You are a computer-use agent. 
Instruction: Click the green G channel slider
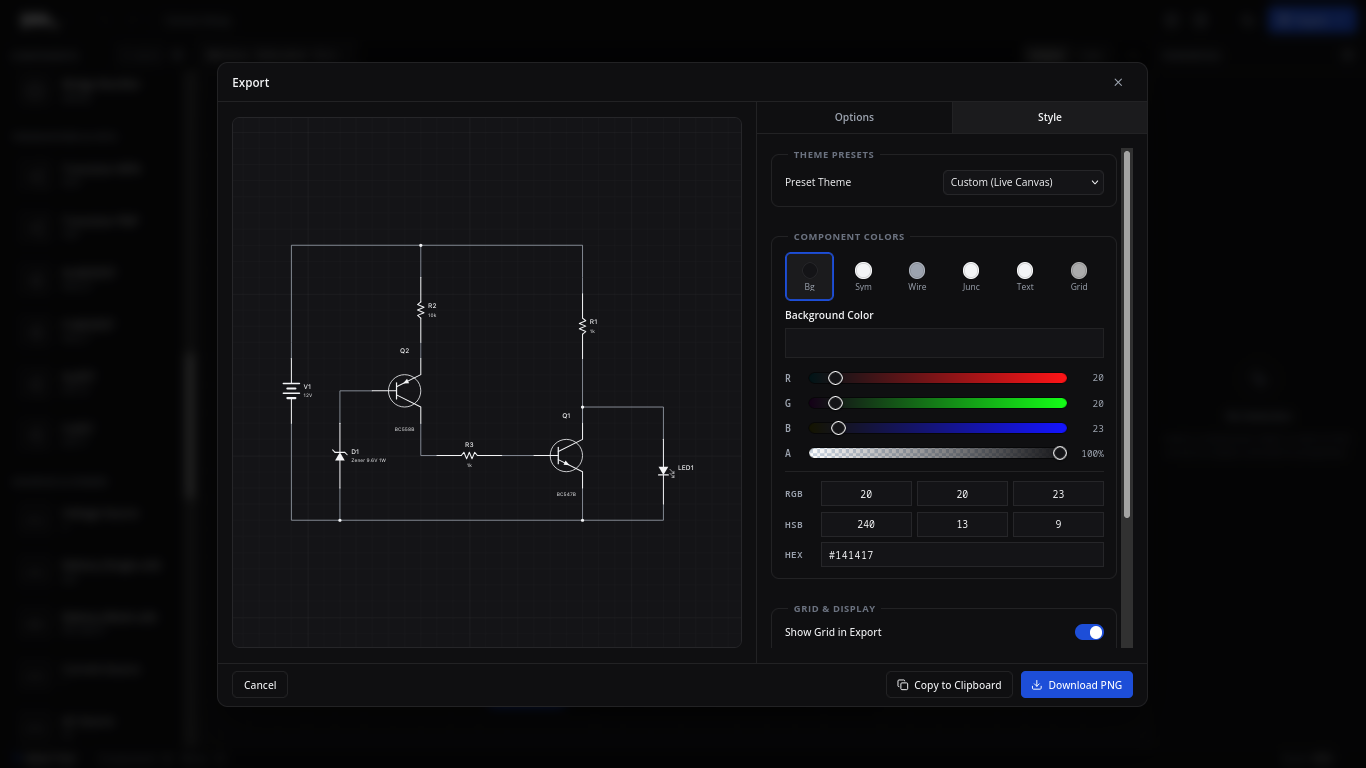coord(938,403)
